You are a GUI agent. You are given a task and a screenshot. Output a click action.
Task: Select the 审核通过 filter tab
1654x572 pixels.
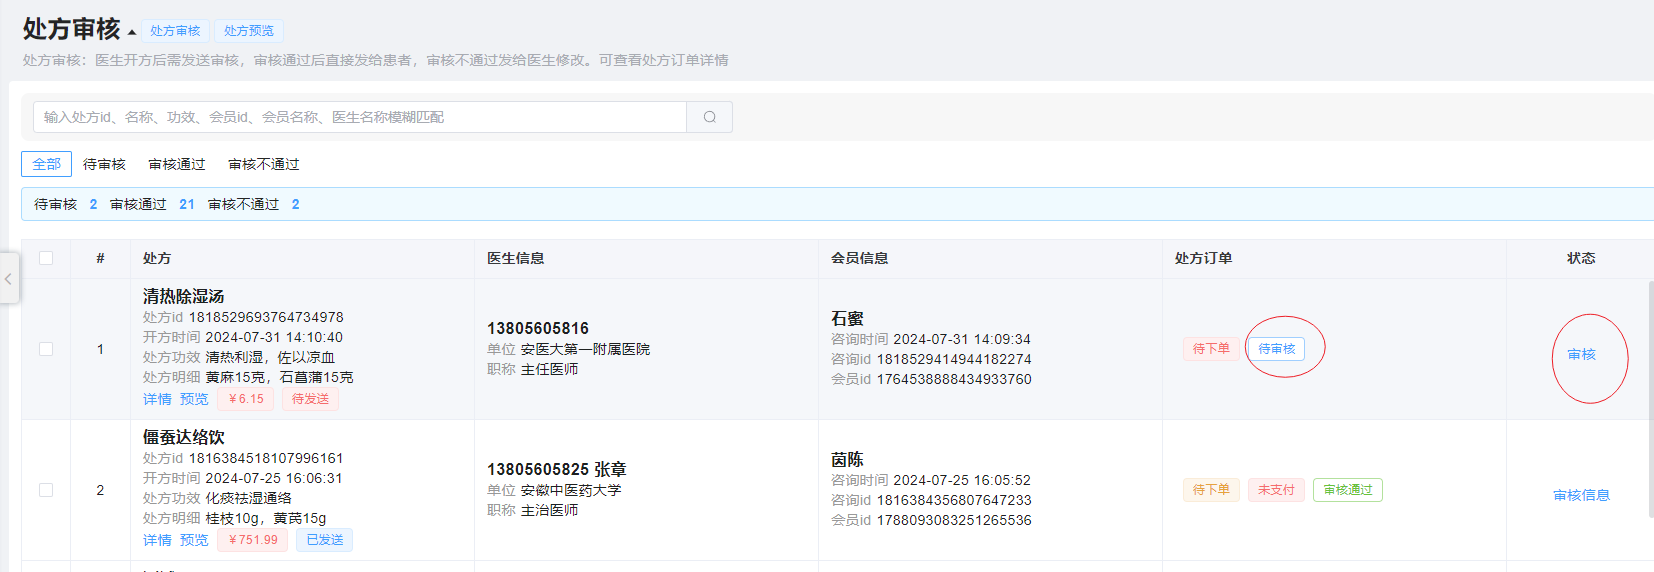coord(177,164)
